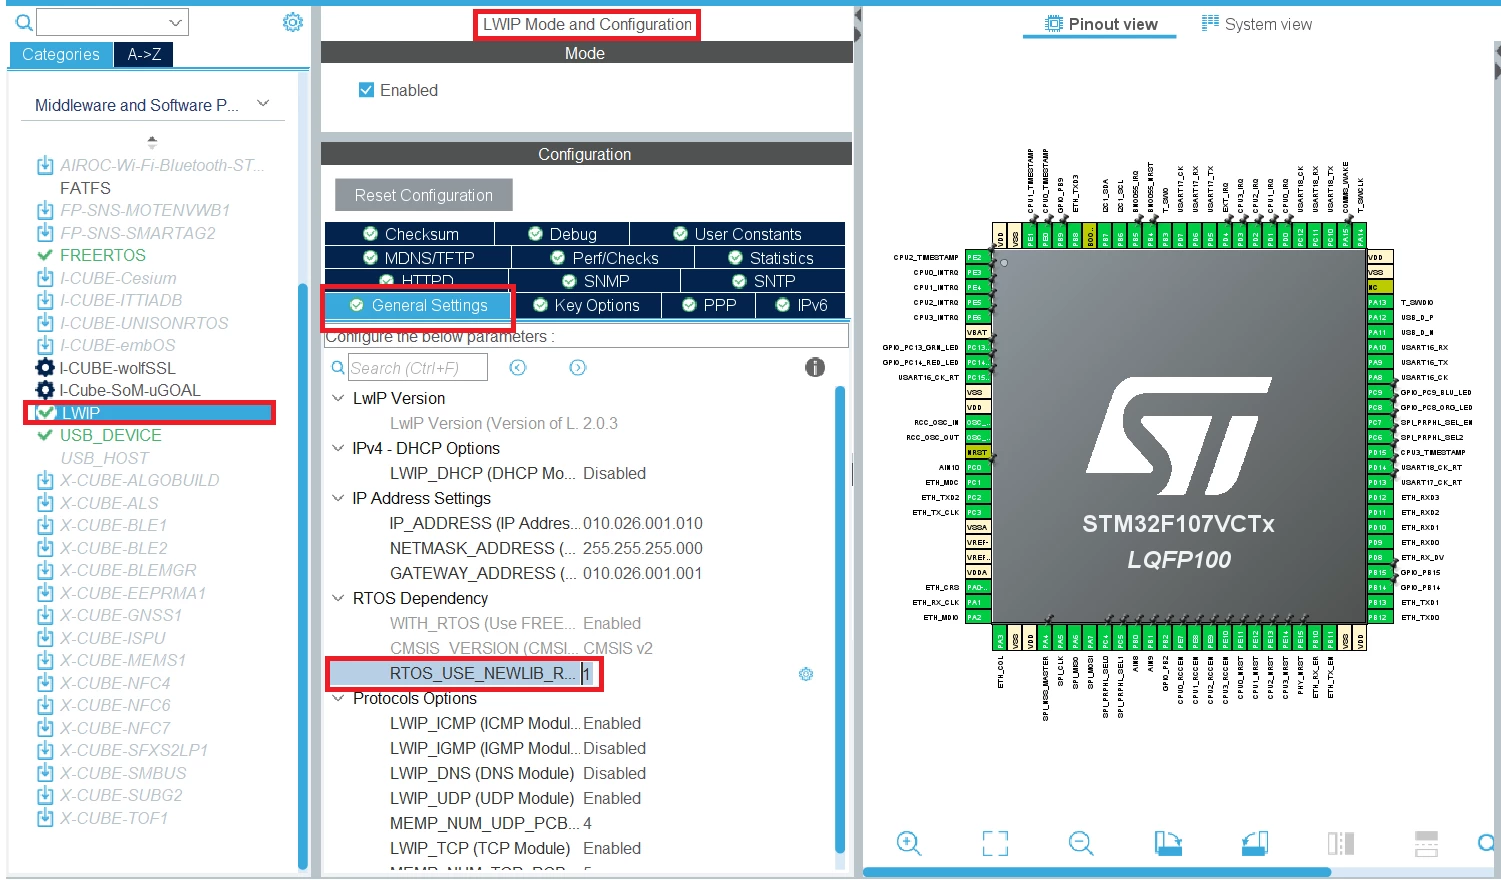The image size is (1501, 880).
Task: Click the pinout view horizontal scrollbar
Action: (x=1097, y=872)
